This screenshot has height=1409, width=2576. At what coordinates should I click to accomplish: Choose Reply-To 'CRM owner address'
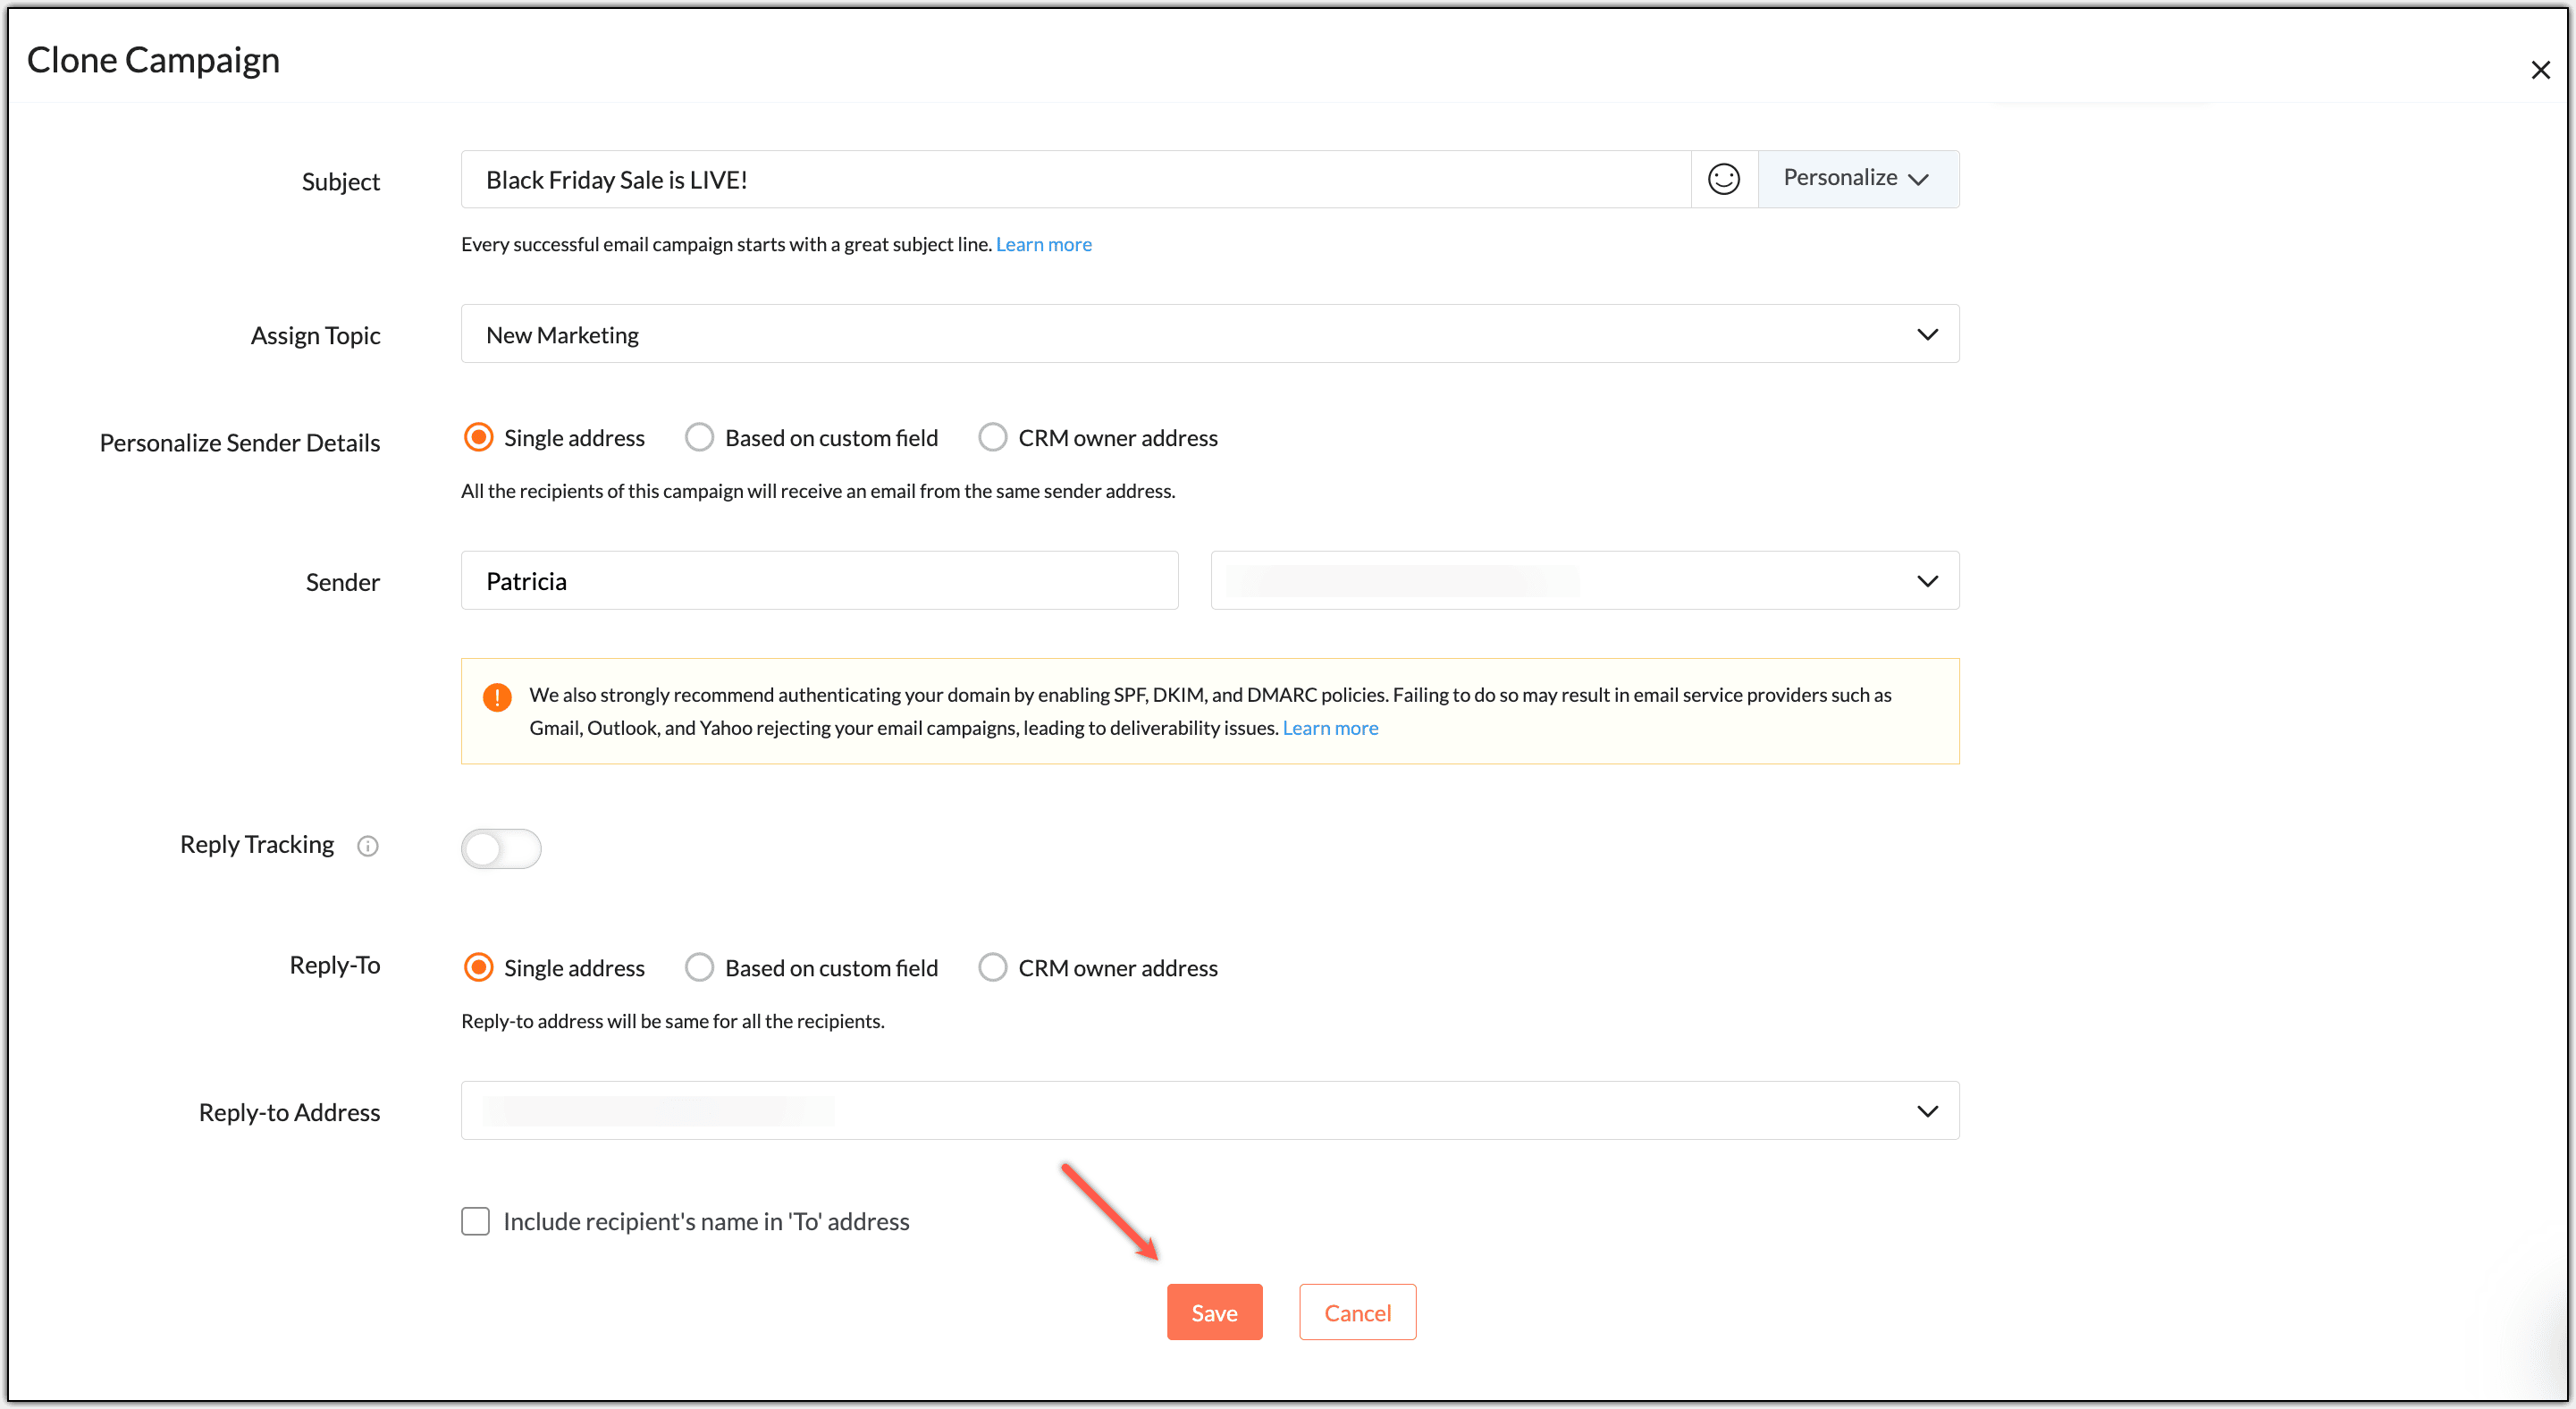(992, 968)
